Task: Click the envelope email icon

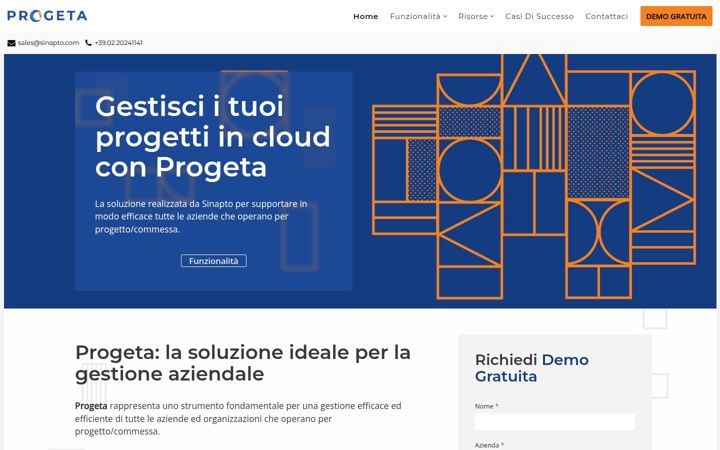Action: click(11, 43)
